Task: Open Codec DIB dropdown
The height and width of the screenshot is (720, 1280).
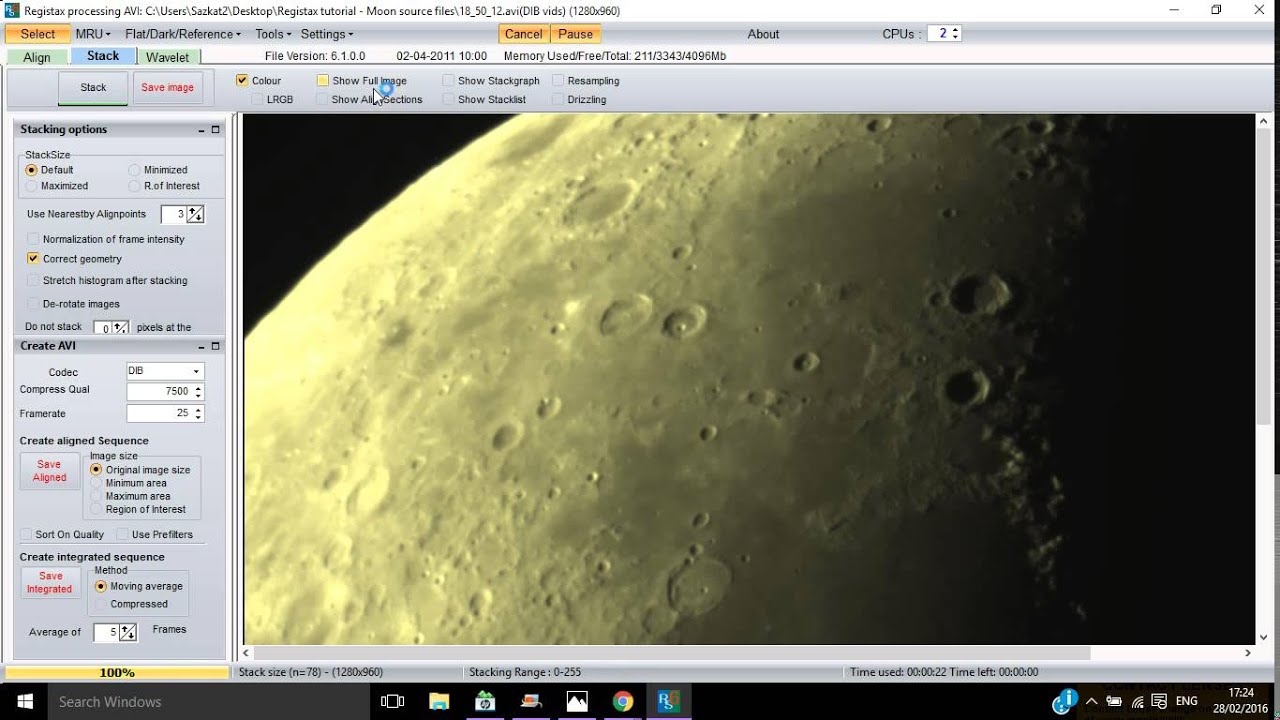Action: (x=165, y=371)
